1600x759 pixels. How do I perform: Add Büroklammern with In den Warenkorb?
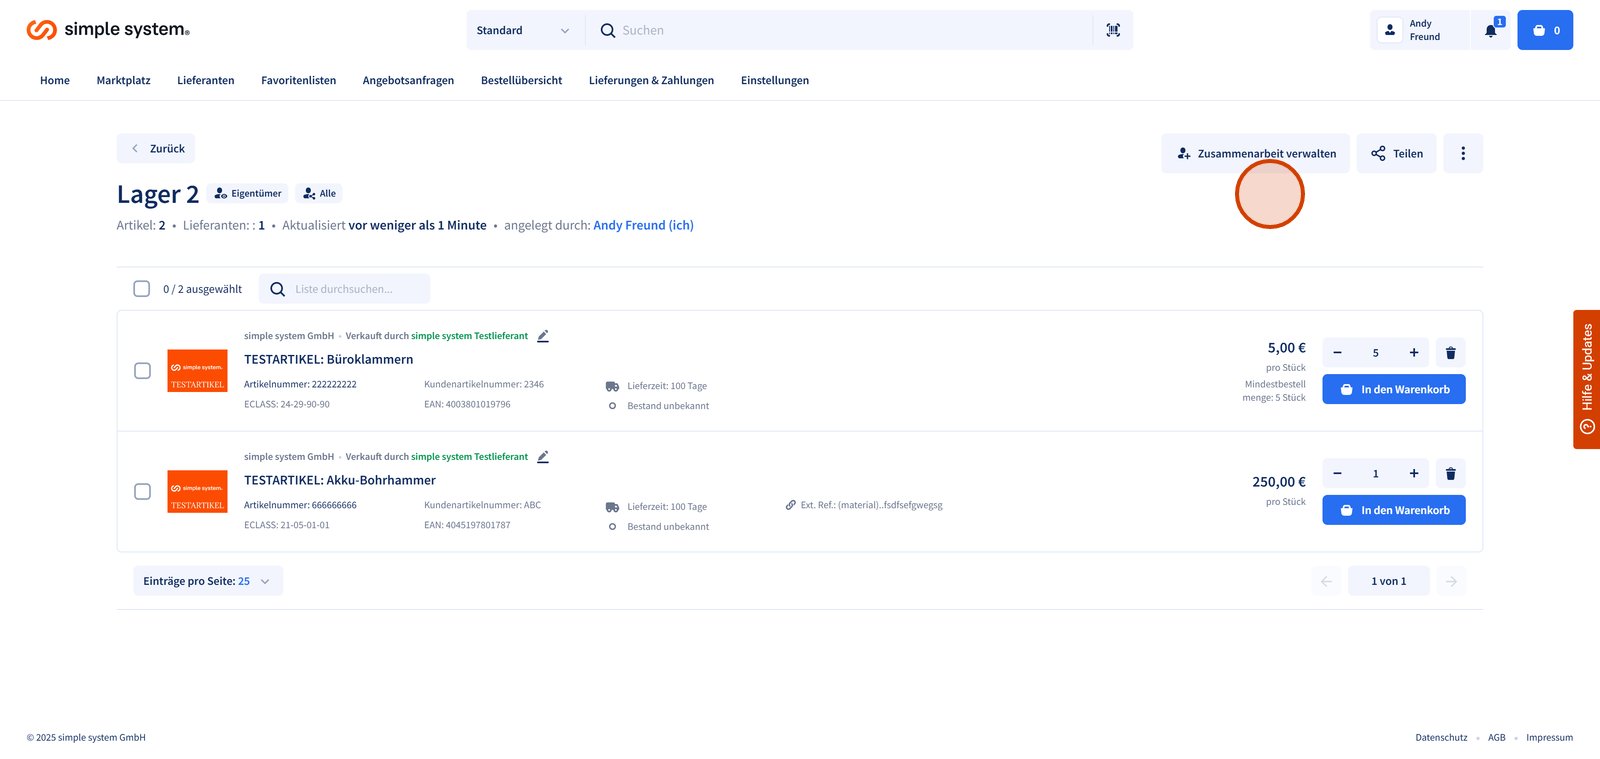pyautogui.click(x=1393, y=389)
